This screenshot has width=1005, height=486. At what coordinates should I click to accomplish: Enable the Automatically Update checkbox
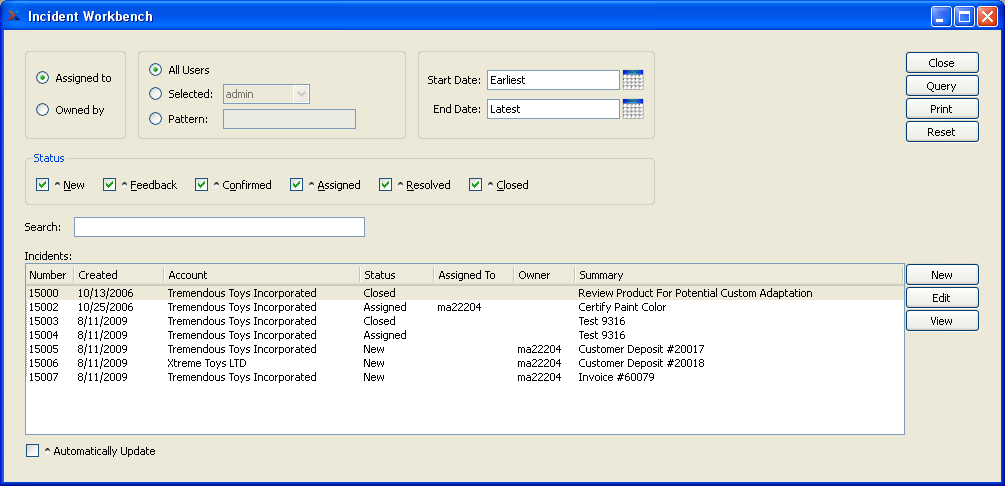pyautogui.click(x=33, y=451)
